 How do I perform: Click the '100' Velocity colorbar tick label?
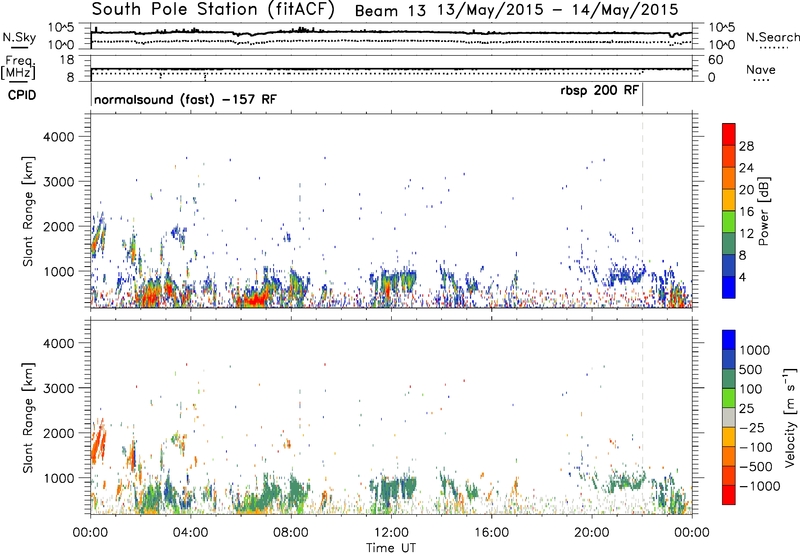(751, 389)
